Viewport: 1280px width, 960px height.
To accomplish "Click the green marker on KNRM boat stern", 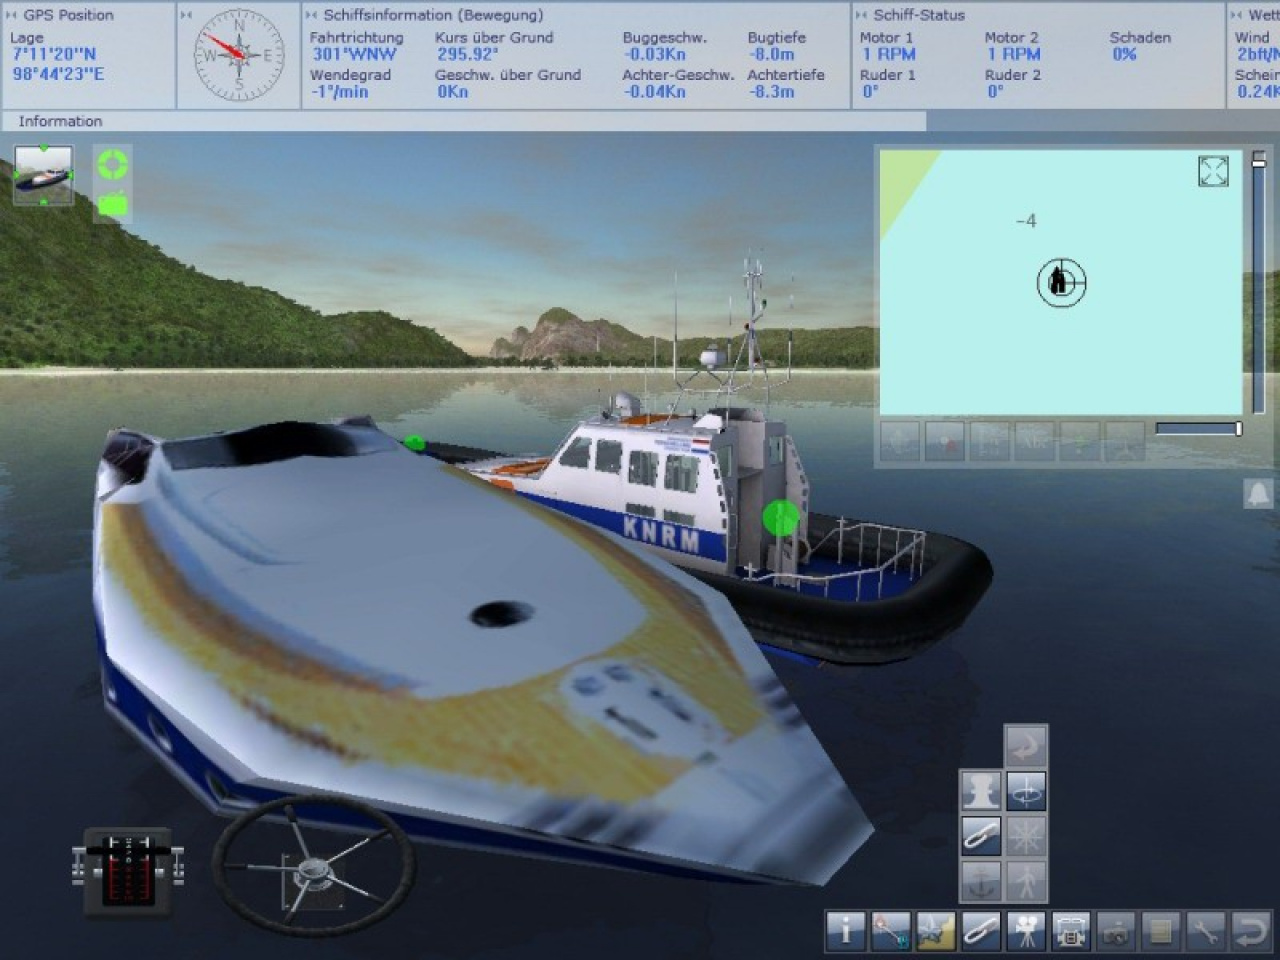I will (781, 517).
